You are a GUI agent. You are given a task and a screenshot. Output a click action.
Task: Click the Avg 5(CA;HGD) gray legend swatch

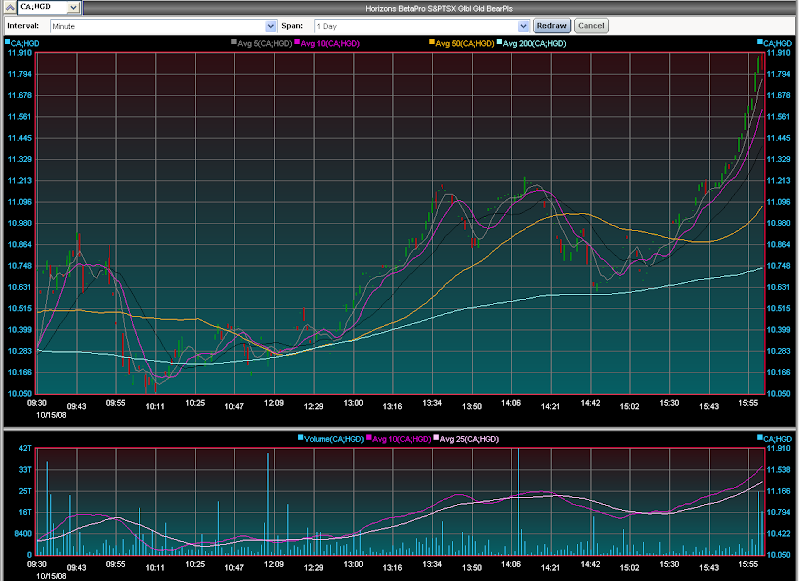click(234, 42)
